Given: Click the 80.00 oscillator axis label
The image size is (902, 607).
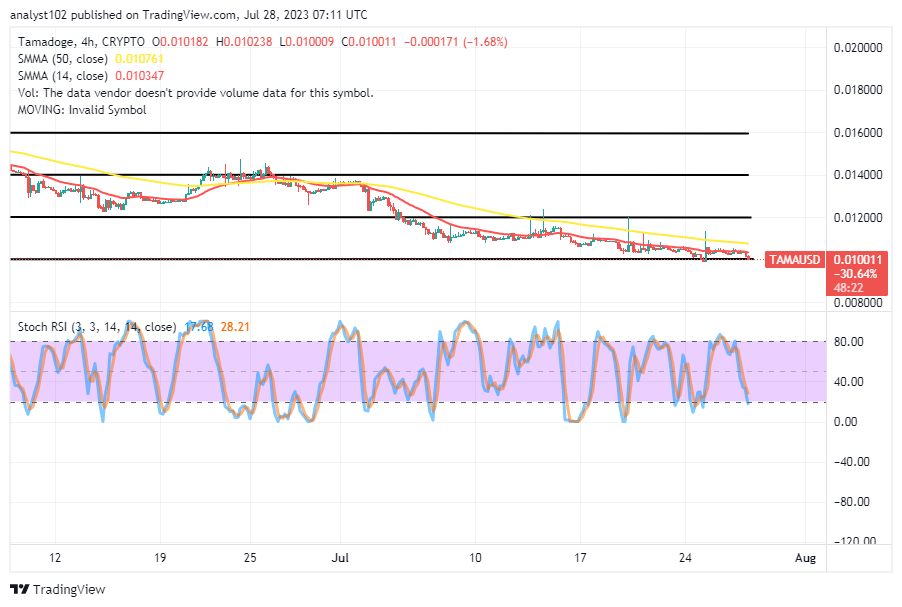Looking at the screenshot, I should click(849, 342).
